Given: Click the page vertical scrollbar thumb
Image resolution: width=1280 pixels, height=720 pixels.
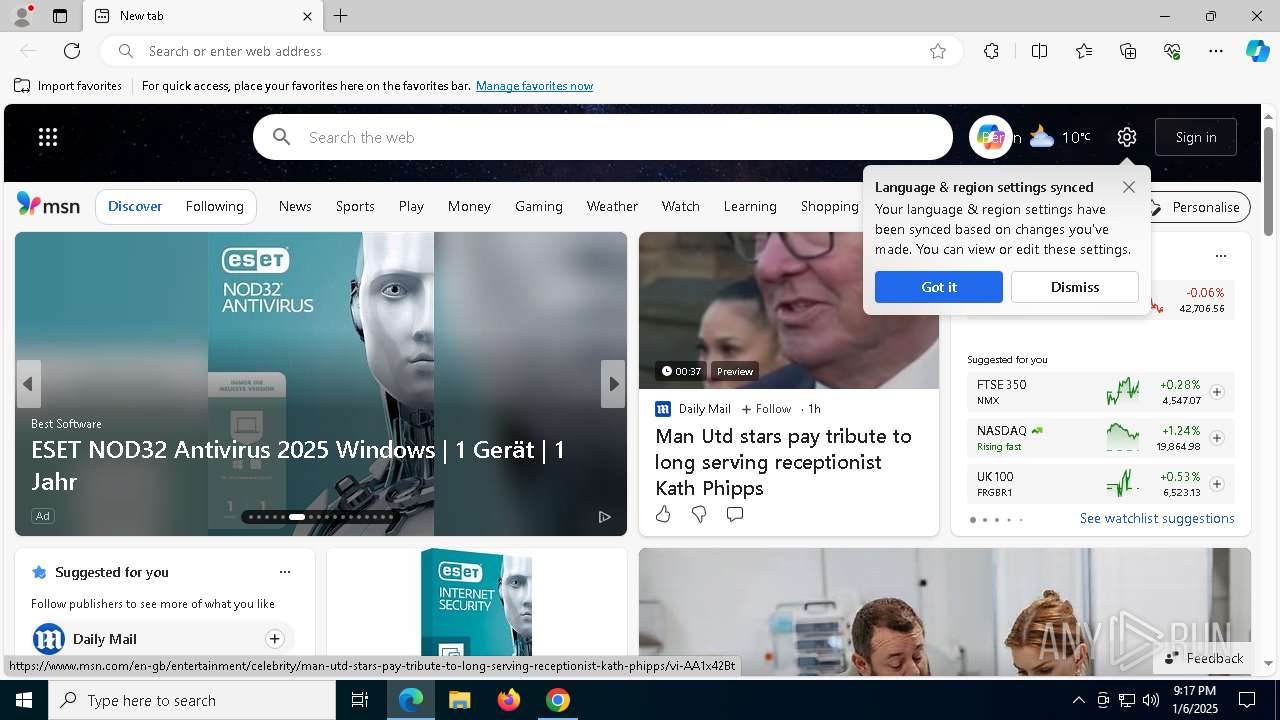Looking at the screenshot, I should point(1268,182).
